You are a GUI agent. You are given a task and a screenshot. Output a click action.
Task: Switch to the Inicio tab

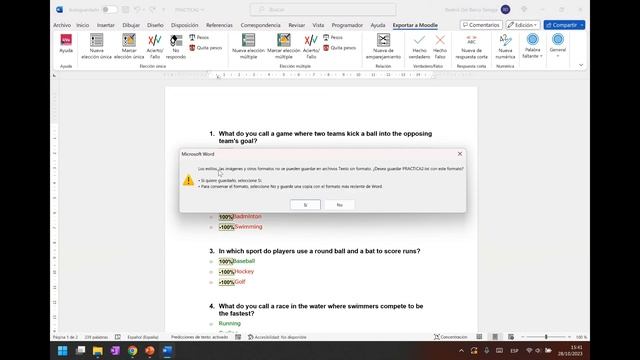pyautogui.click(x=82, y=25)
